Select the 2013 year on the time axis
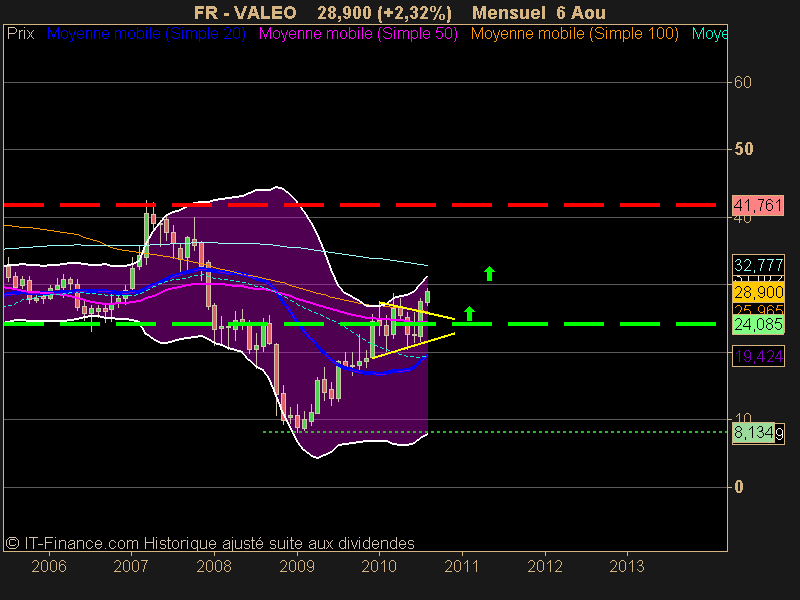The height and width of the screenshot is (600, 800). tap(627, 566)
